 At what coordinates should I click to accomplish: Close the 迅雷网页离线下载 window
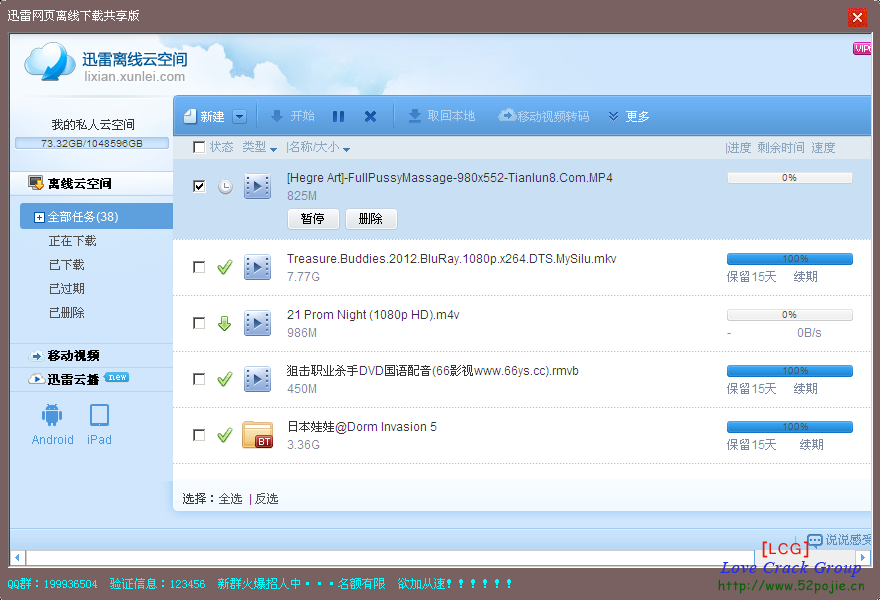[x=857, y=17]
